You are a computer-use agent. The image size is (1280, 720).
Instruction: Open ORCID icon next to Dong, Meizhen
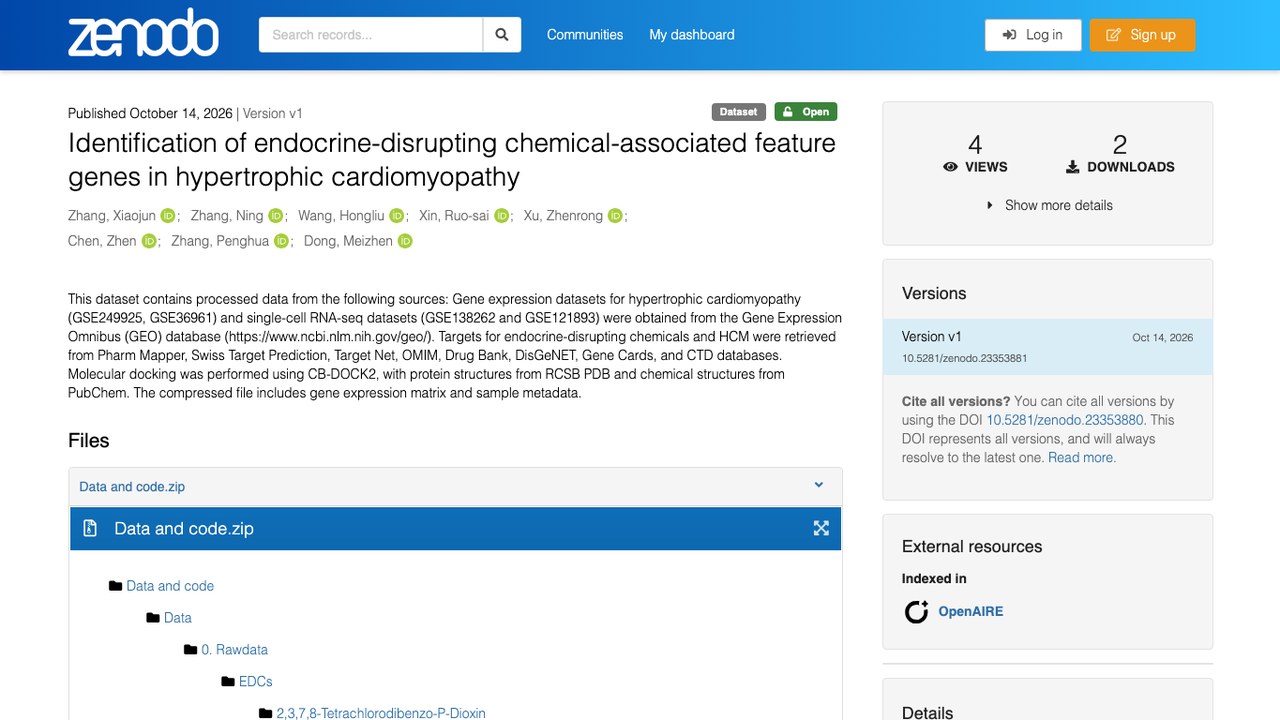pos(405,241)
